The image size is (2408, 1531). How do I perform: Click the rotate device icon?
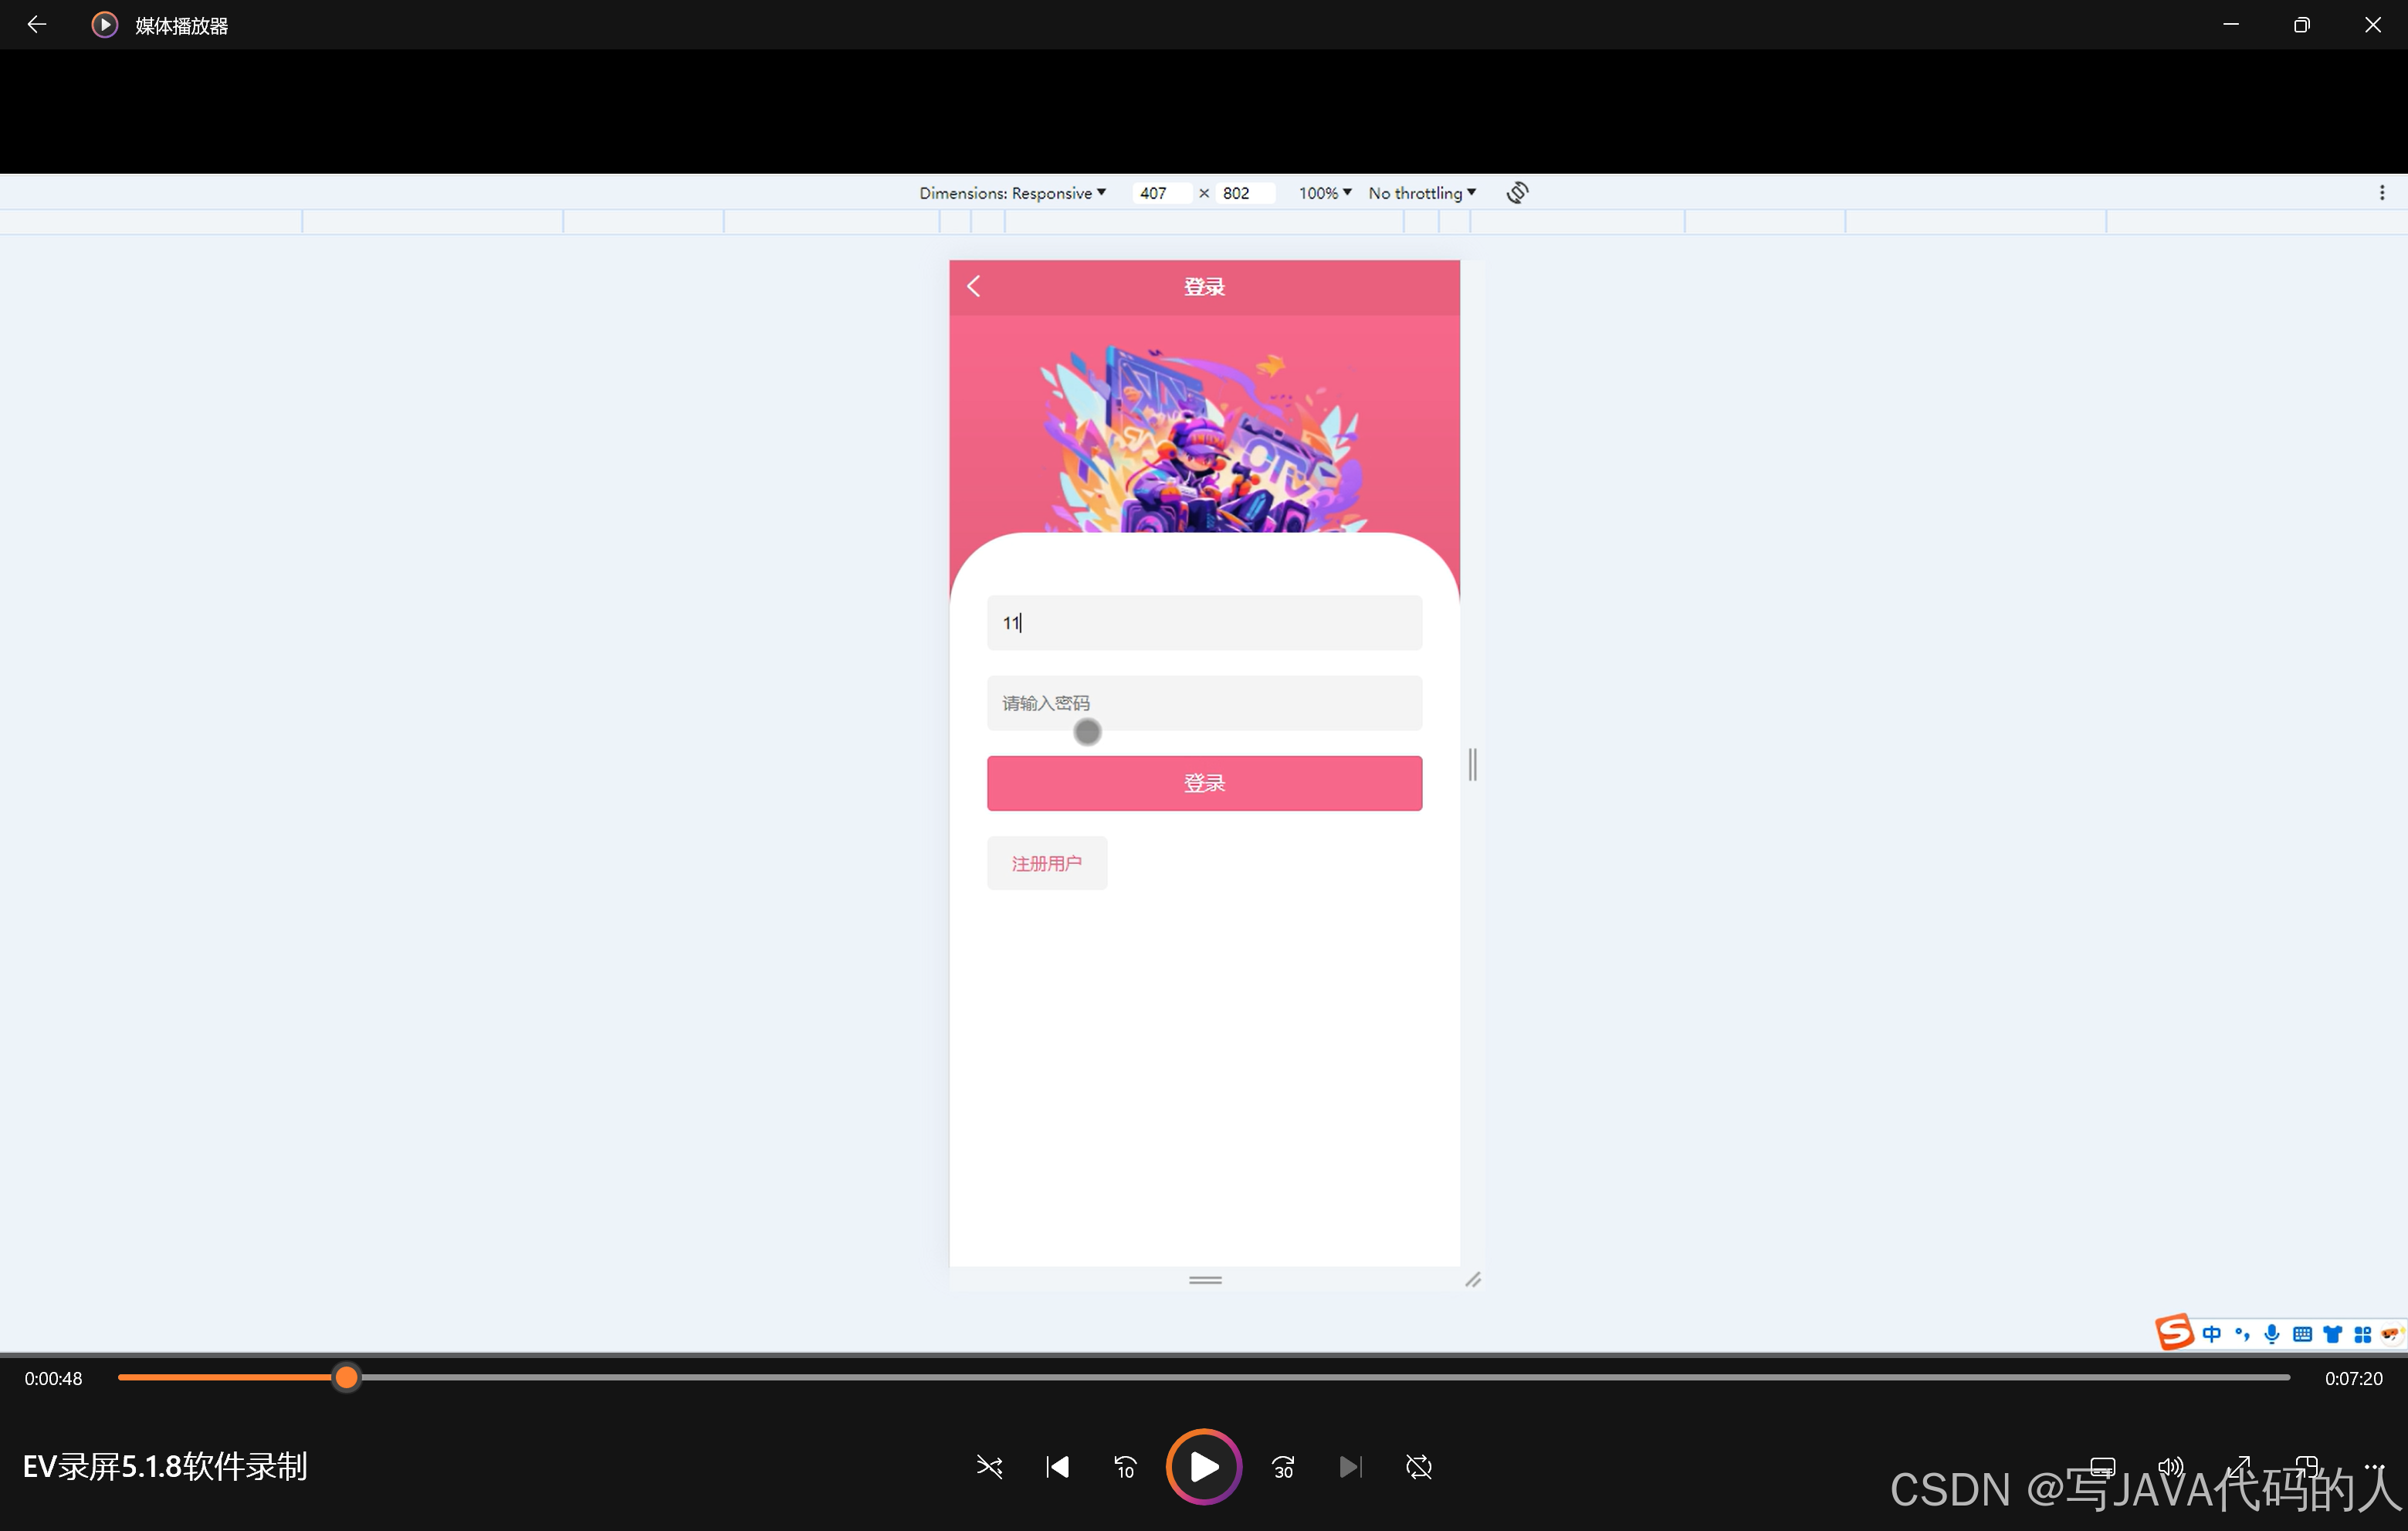coord(1517,192)
